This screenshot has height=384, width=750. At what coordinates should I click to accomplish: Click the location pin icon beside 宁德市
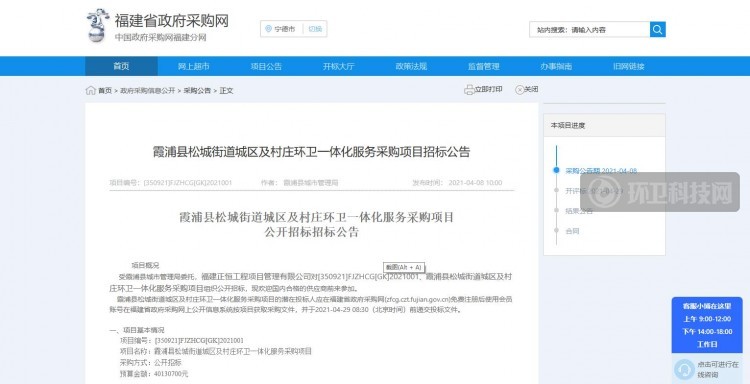pos(268,29)
